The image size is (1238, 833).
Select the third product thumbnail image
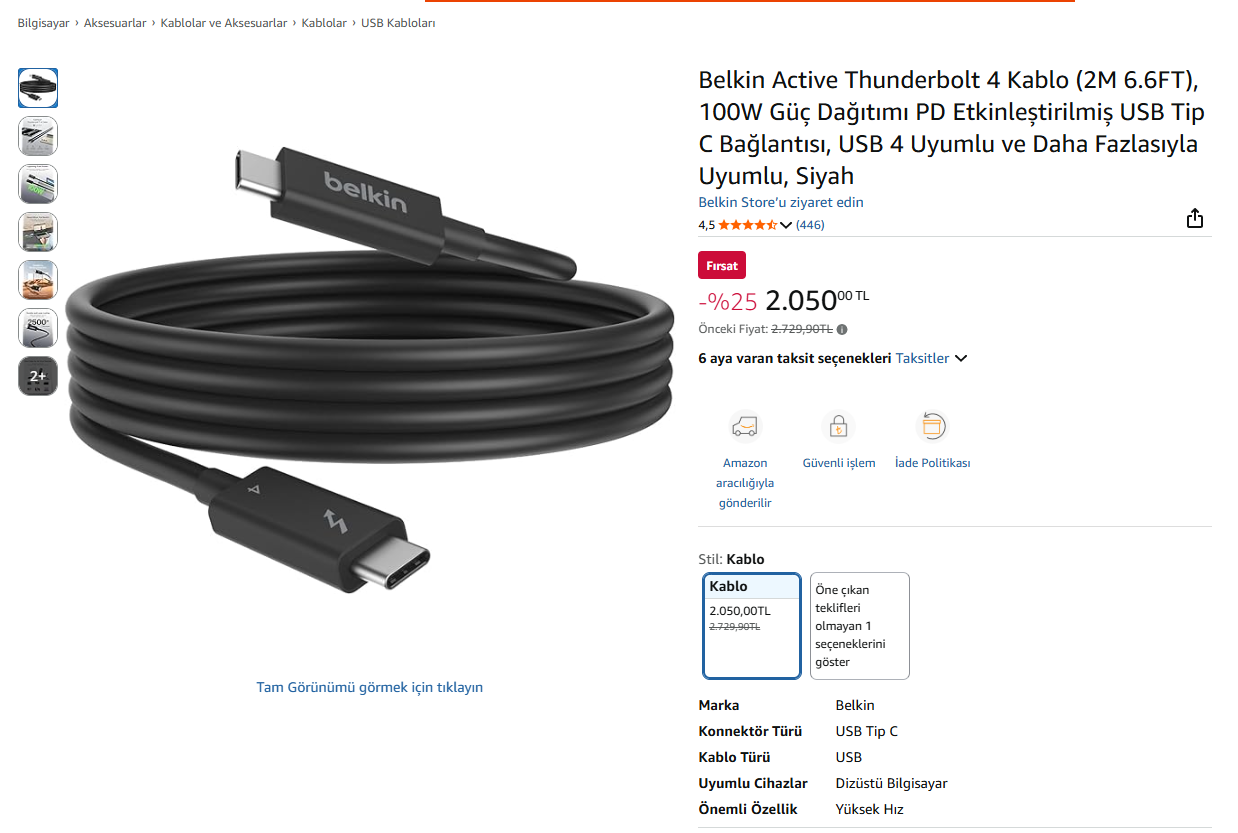point(38,184)
